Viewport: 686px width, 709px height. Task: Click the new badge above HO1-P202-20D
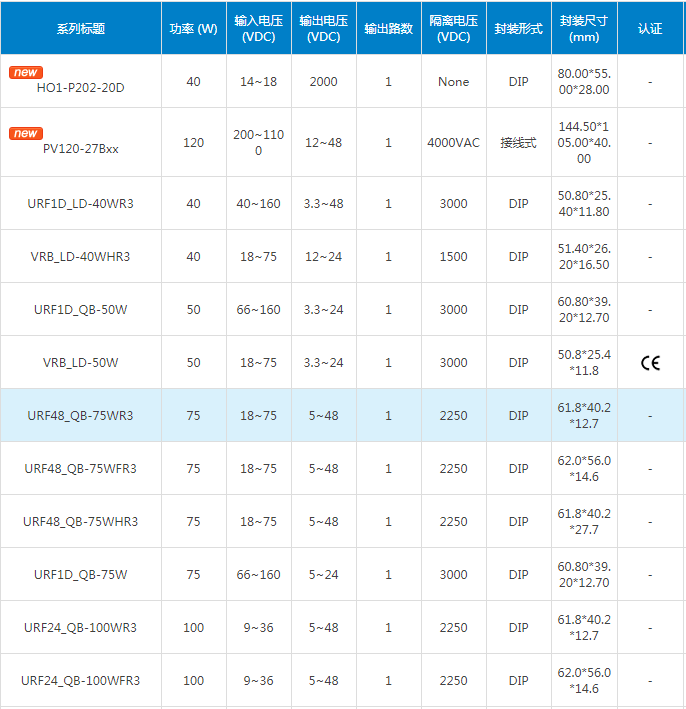pyautogui.click(x=26, y=72)
